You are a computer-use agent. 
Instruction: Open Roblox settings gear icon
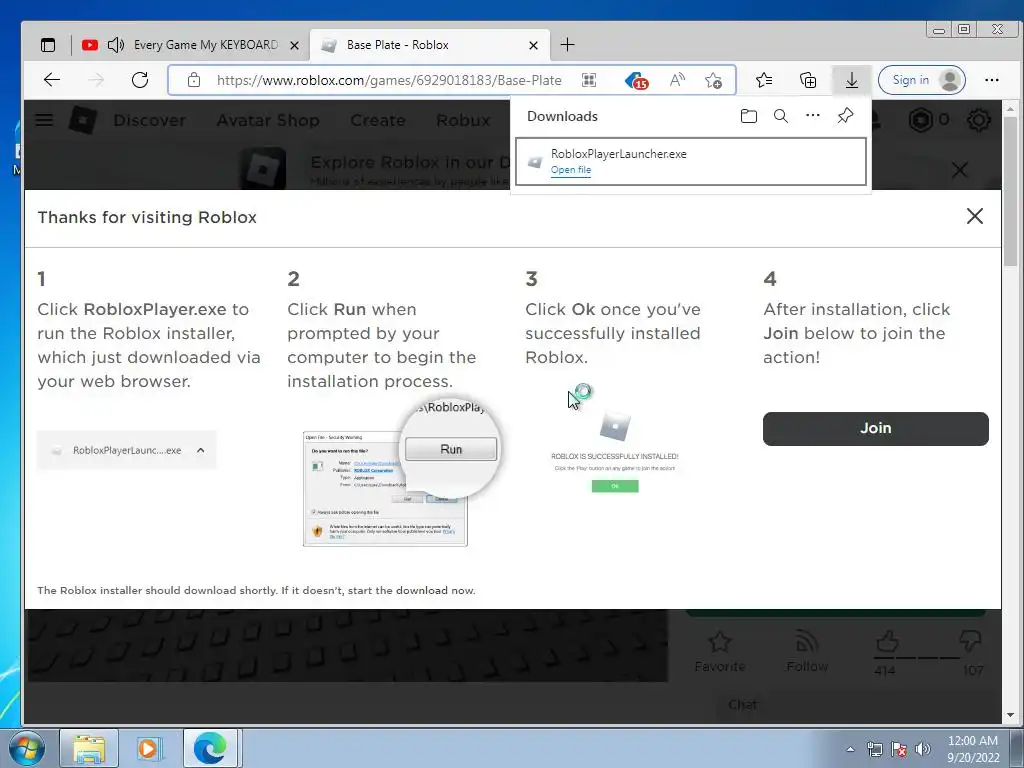point(978,120)
